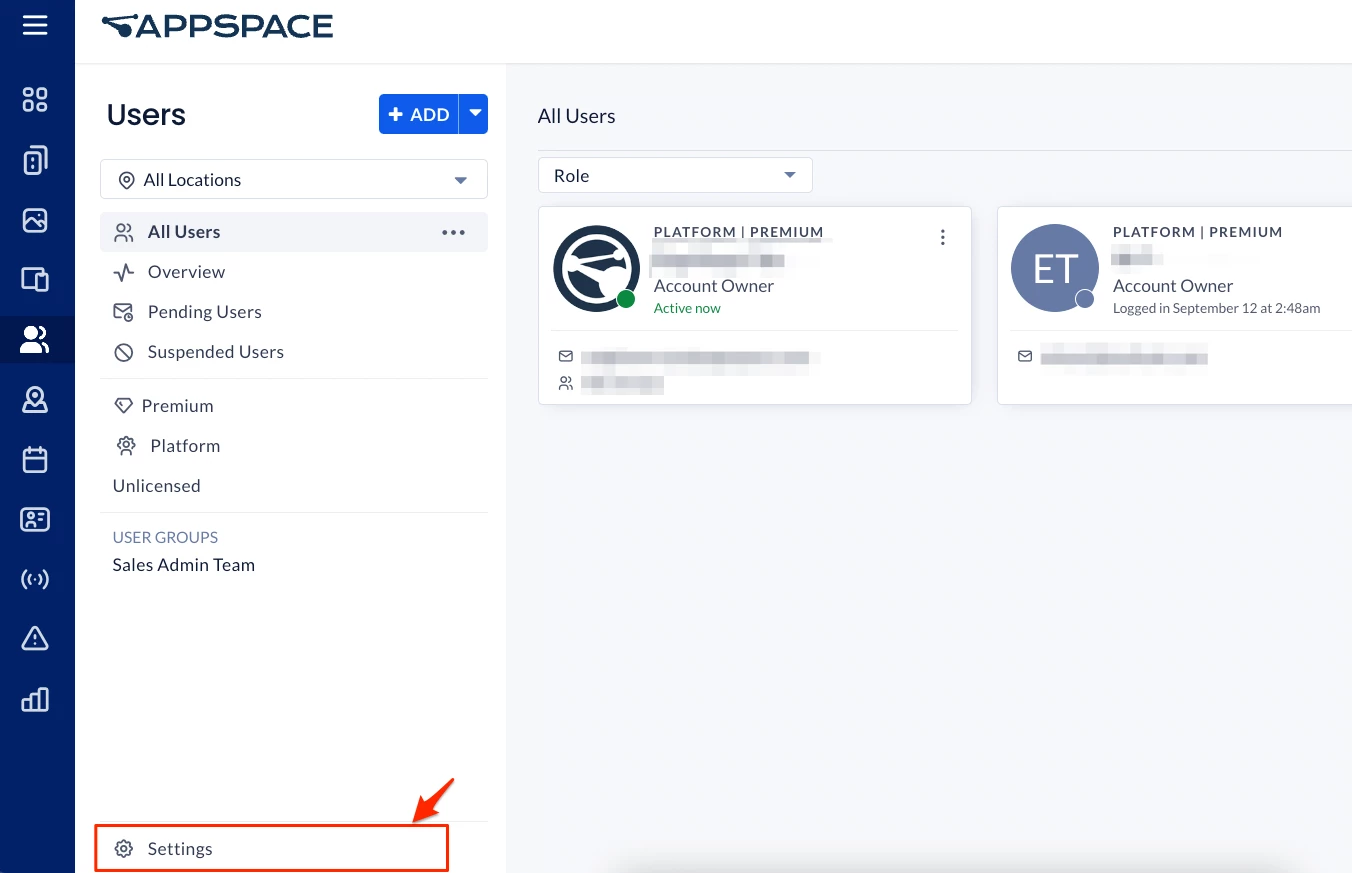Open the calendar icon in sidebar
The height and width of the screenshot is (873, 1352).
[x=35, y=460]
